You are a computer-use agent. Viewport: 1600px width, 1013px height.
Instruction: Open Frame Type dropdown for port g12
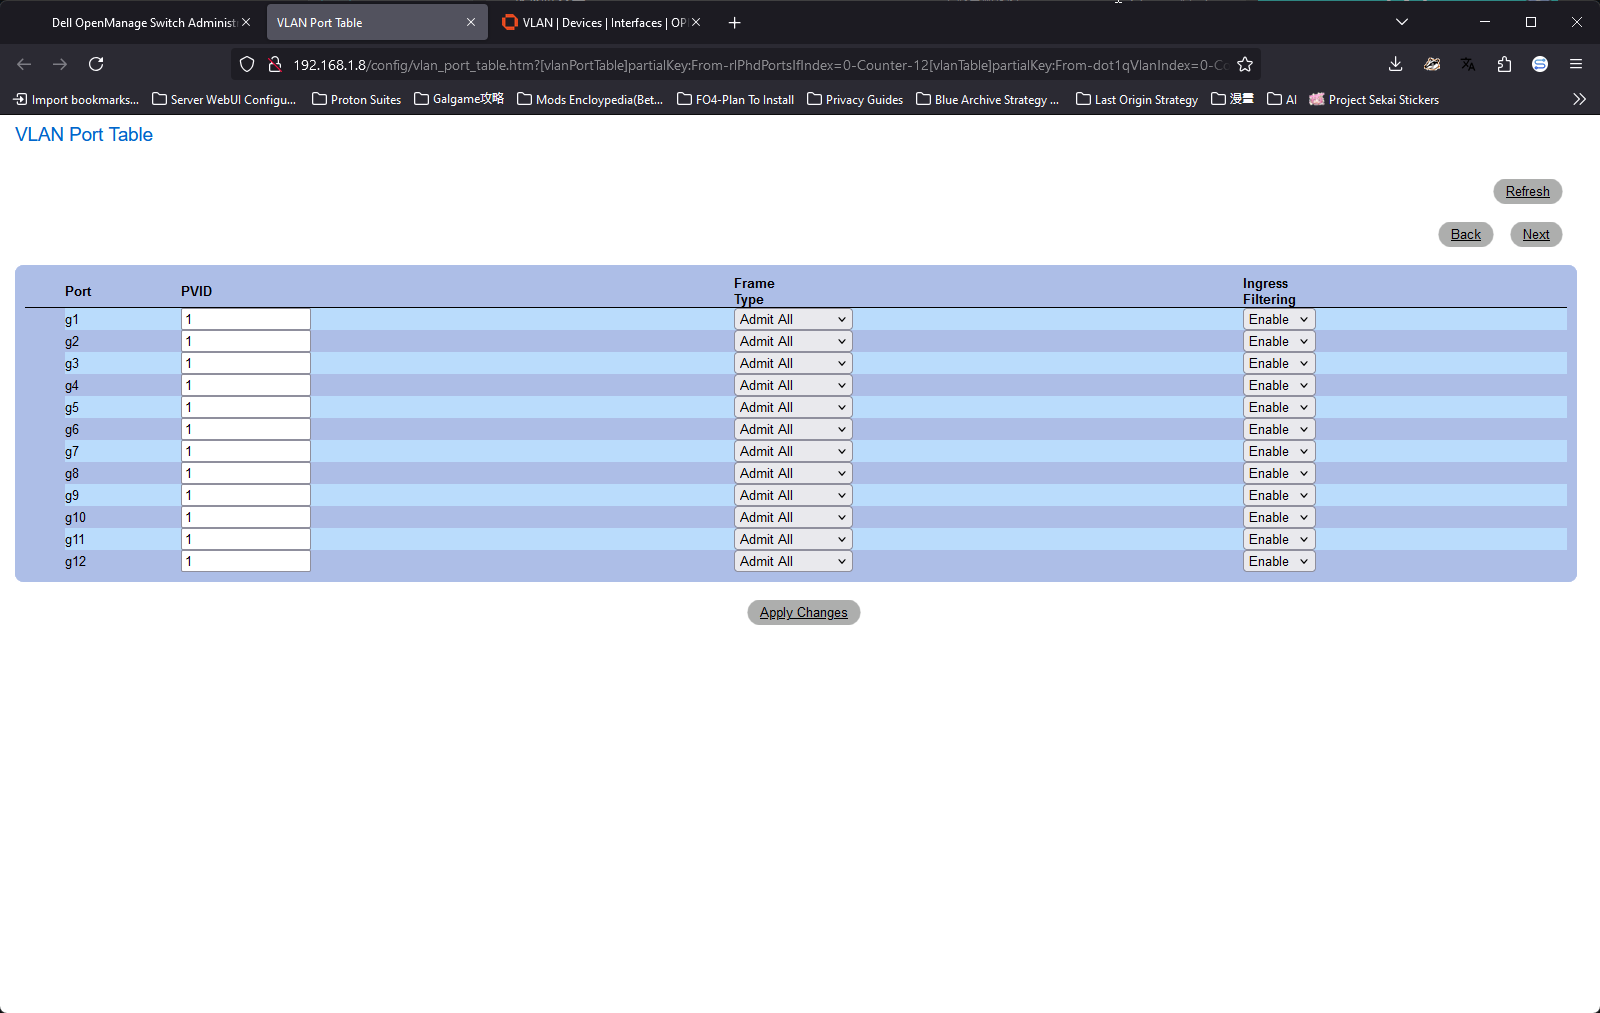(793, 561)
